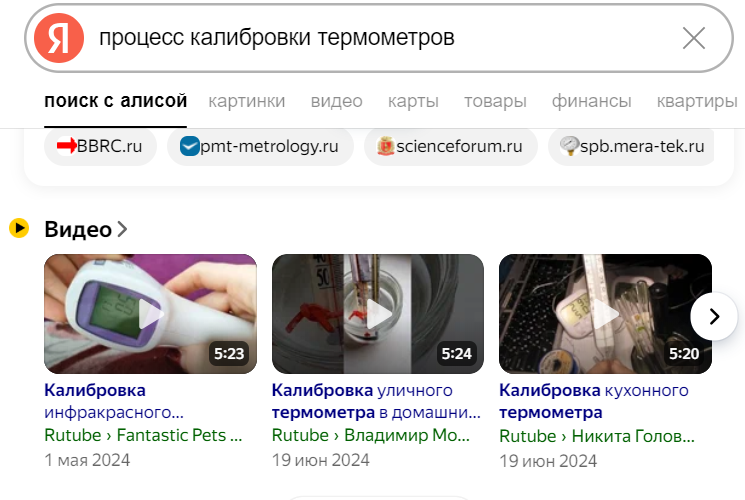Screen dimensions: 745x500
Task: Show next videos with the carousel arrow
Action: pos(714,316)
